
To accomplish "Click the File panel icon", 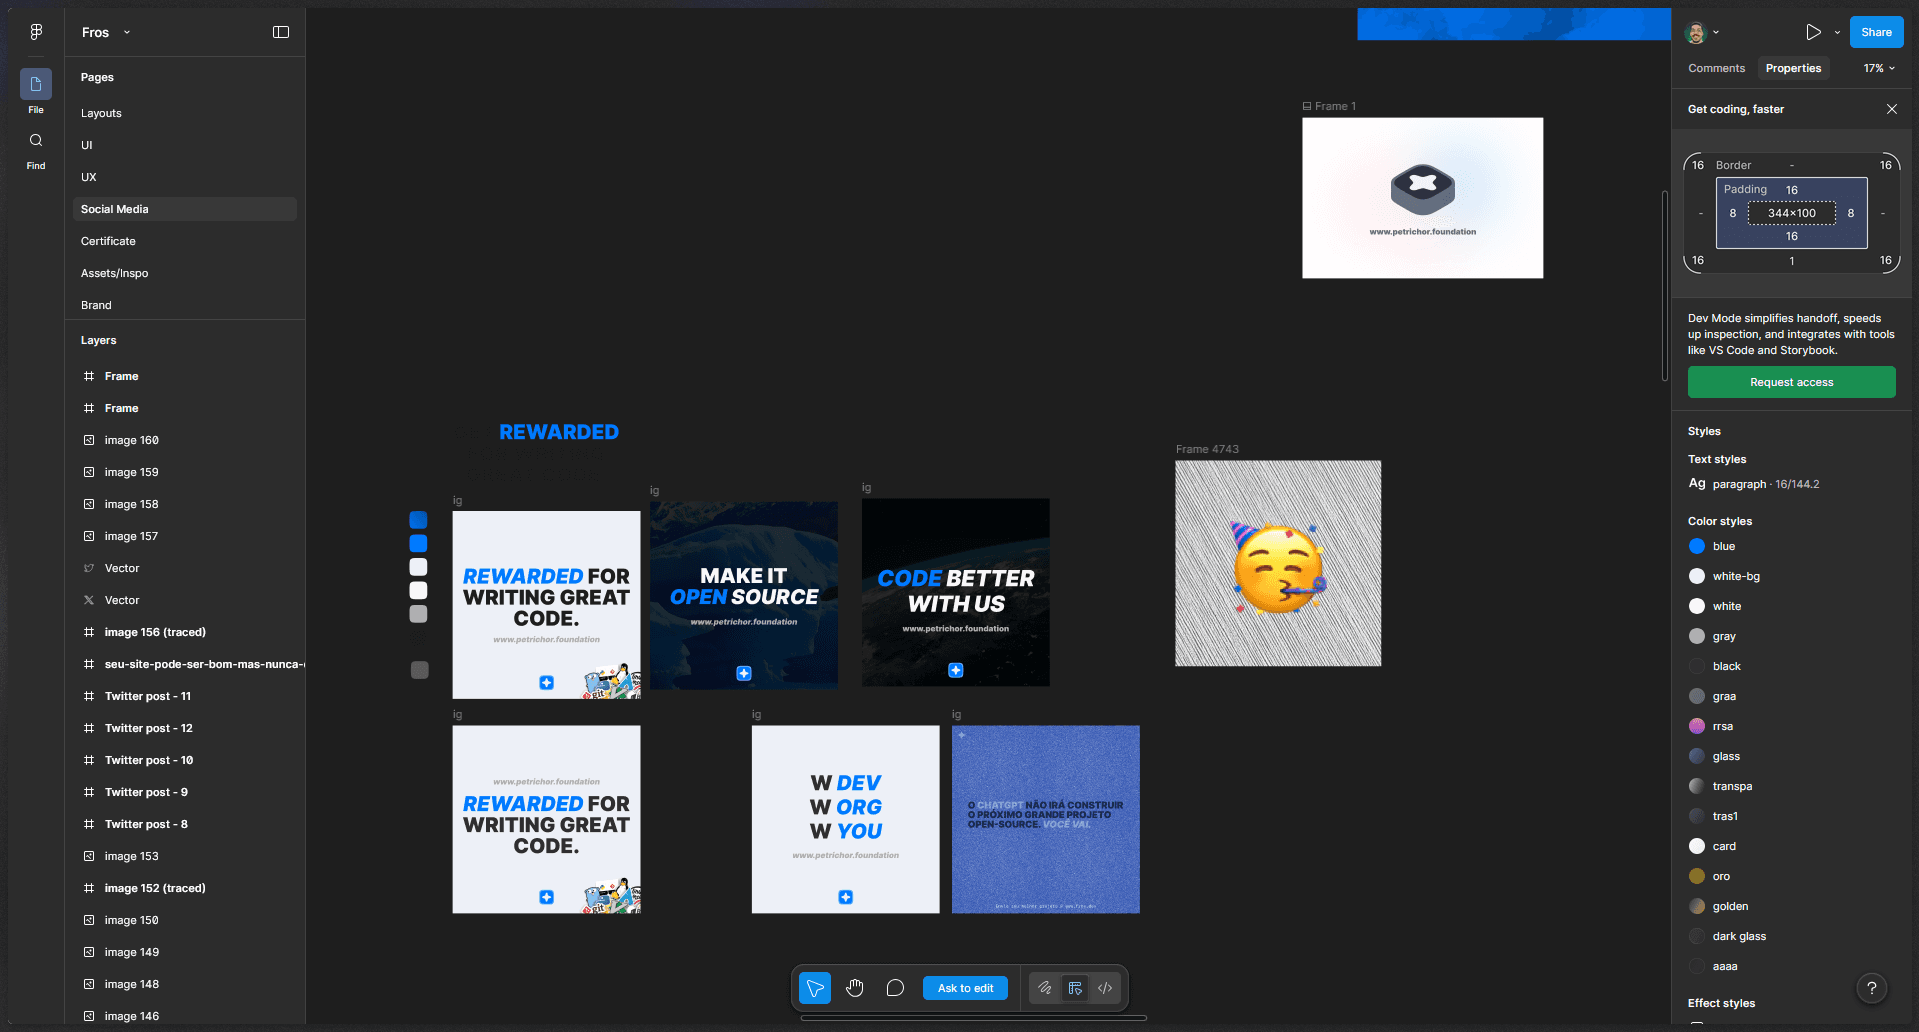I will click(36, 85).
